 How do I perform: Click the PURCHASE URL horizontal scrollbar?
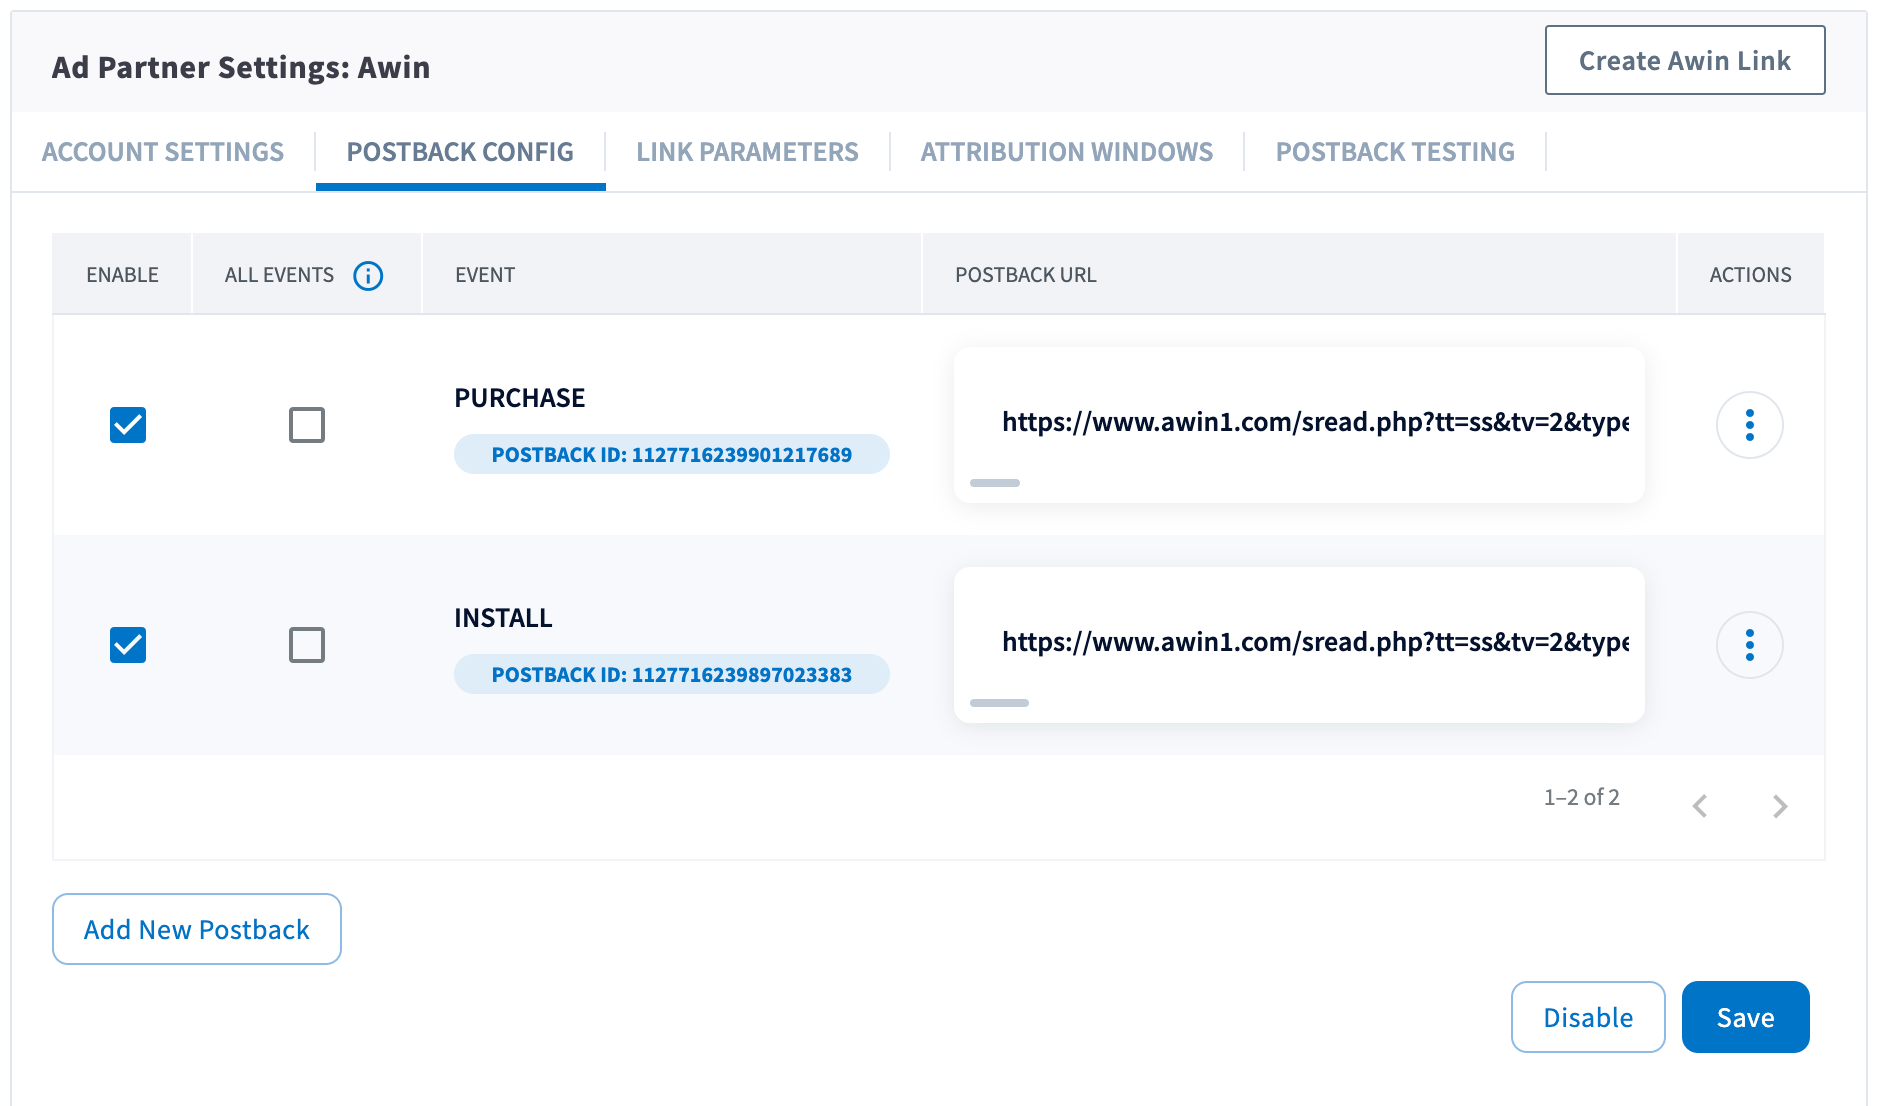tap(995, 483)
